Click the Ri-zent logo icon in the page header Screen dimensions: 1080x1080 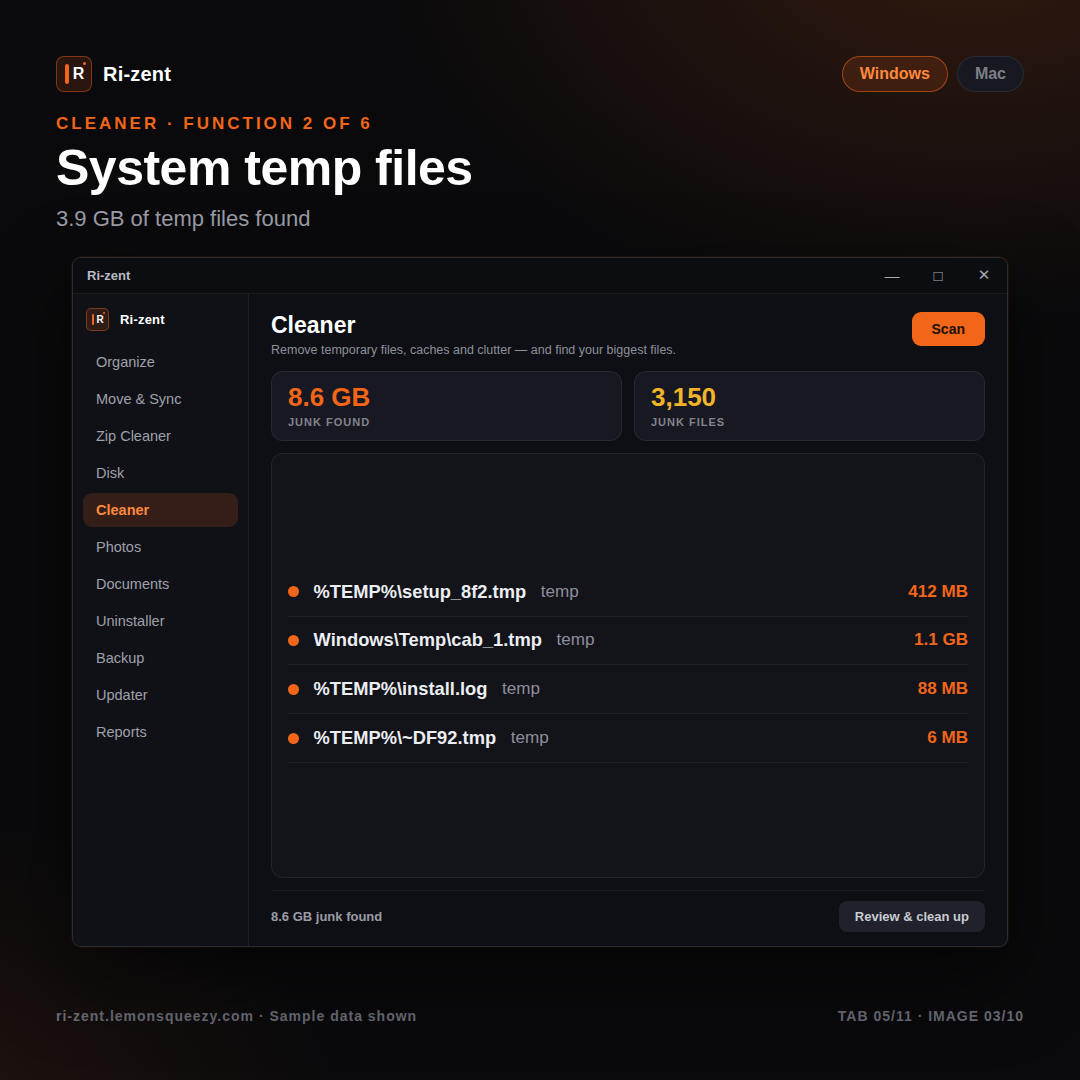(74, 74)
